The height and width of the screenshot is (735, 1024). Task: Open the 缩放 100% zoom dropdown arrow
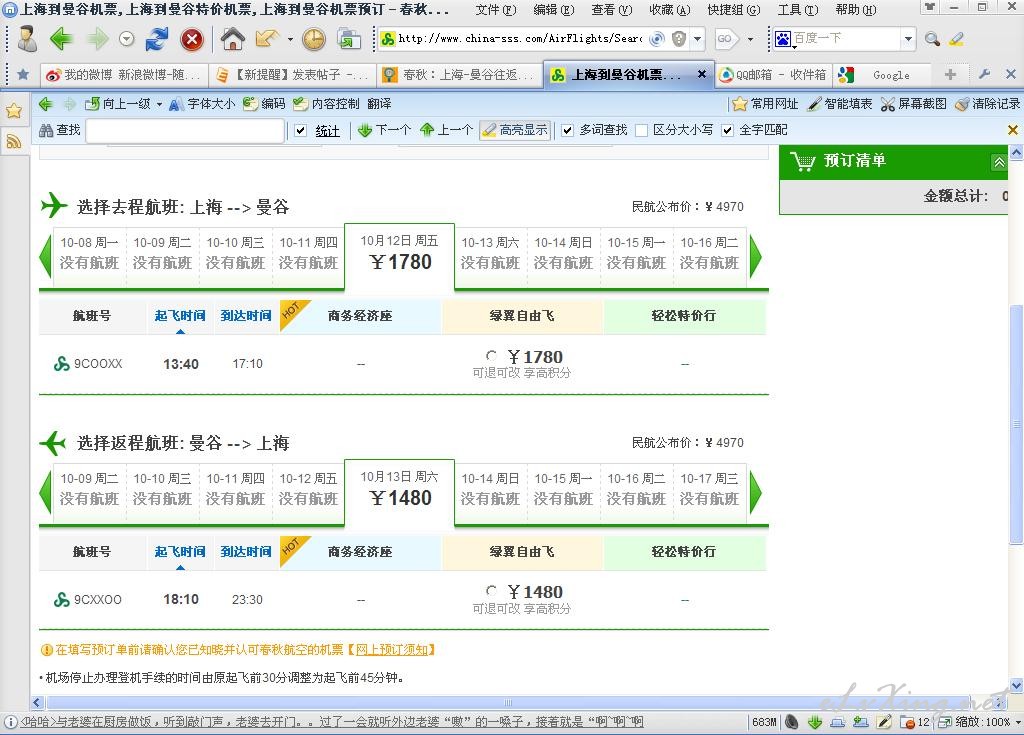click(x=1018, y=723)
